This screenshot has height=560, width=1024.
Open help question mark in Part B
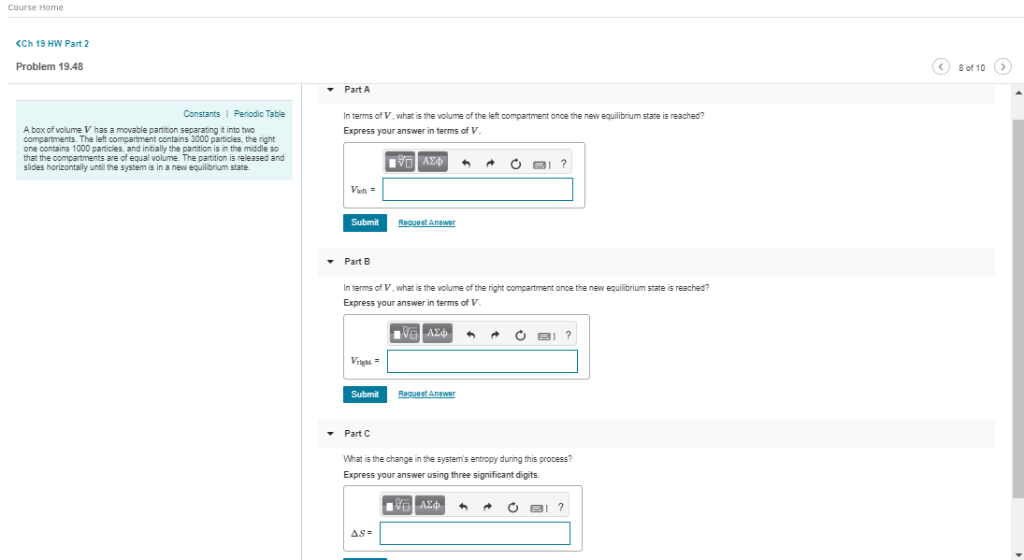568,335
